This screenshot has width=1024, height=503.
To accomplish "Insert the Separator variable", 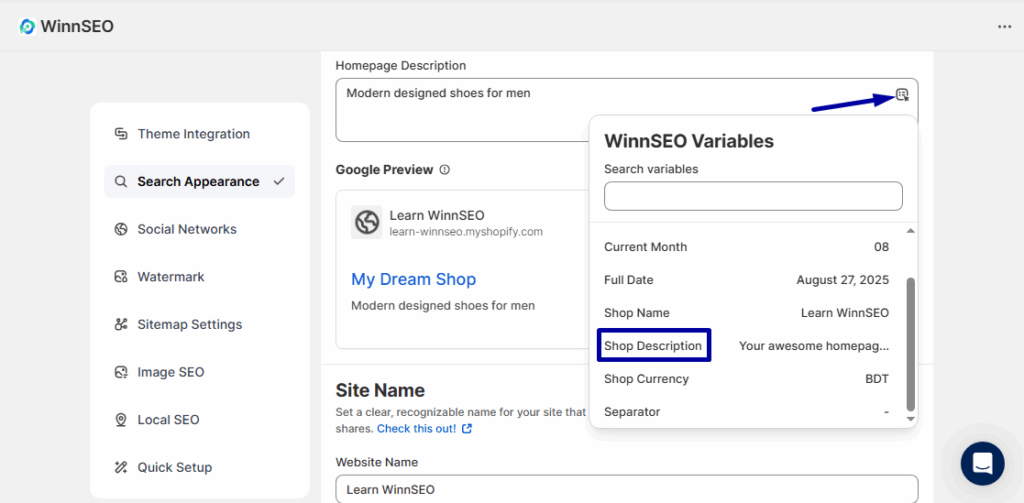I will click(x=746, y=412).
